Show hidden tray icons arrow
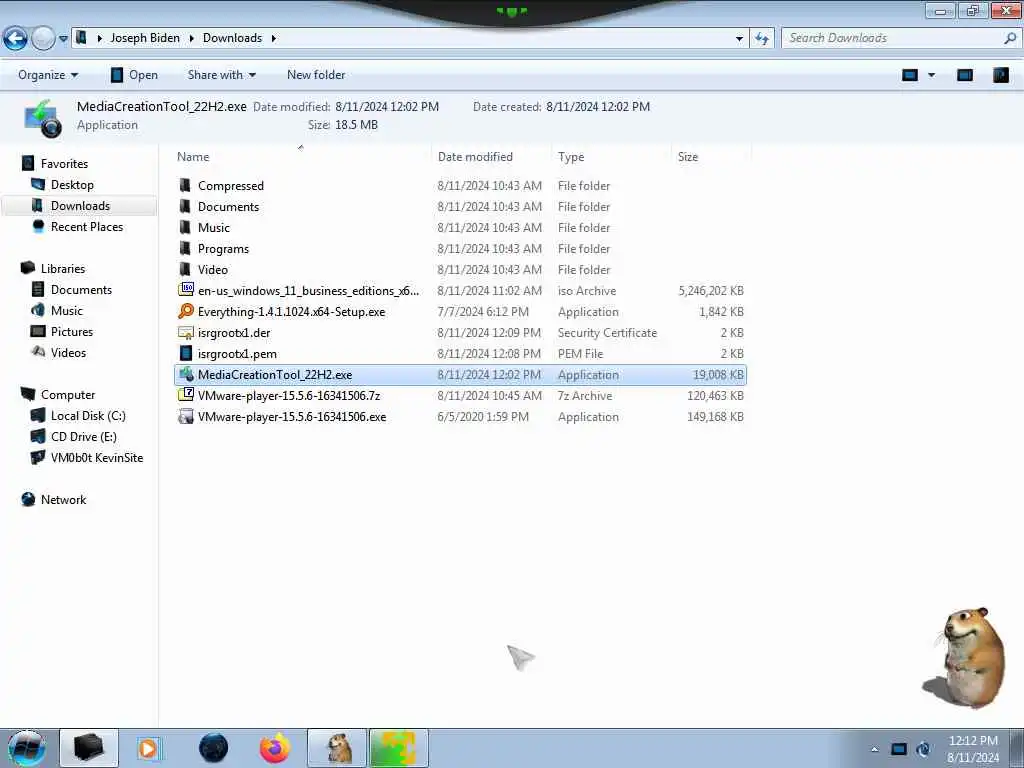 pyautogui.click(x=874, y=749)
